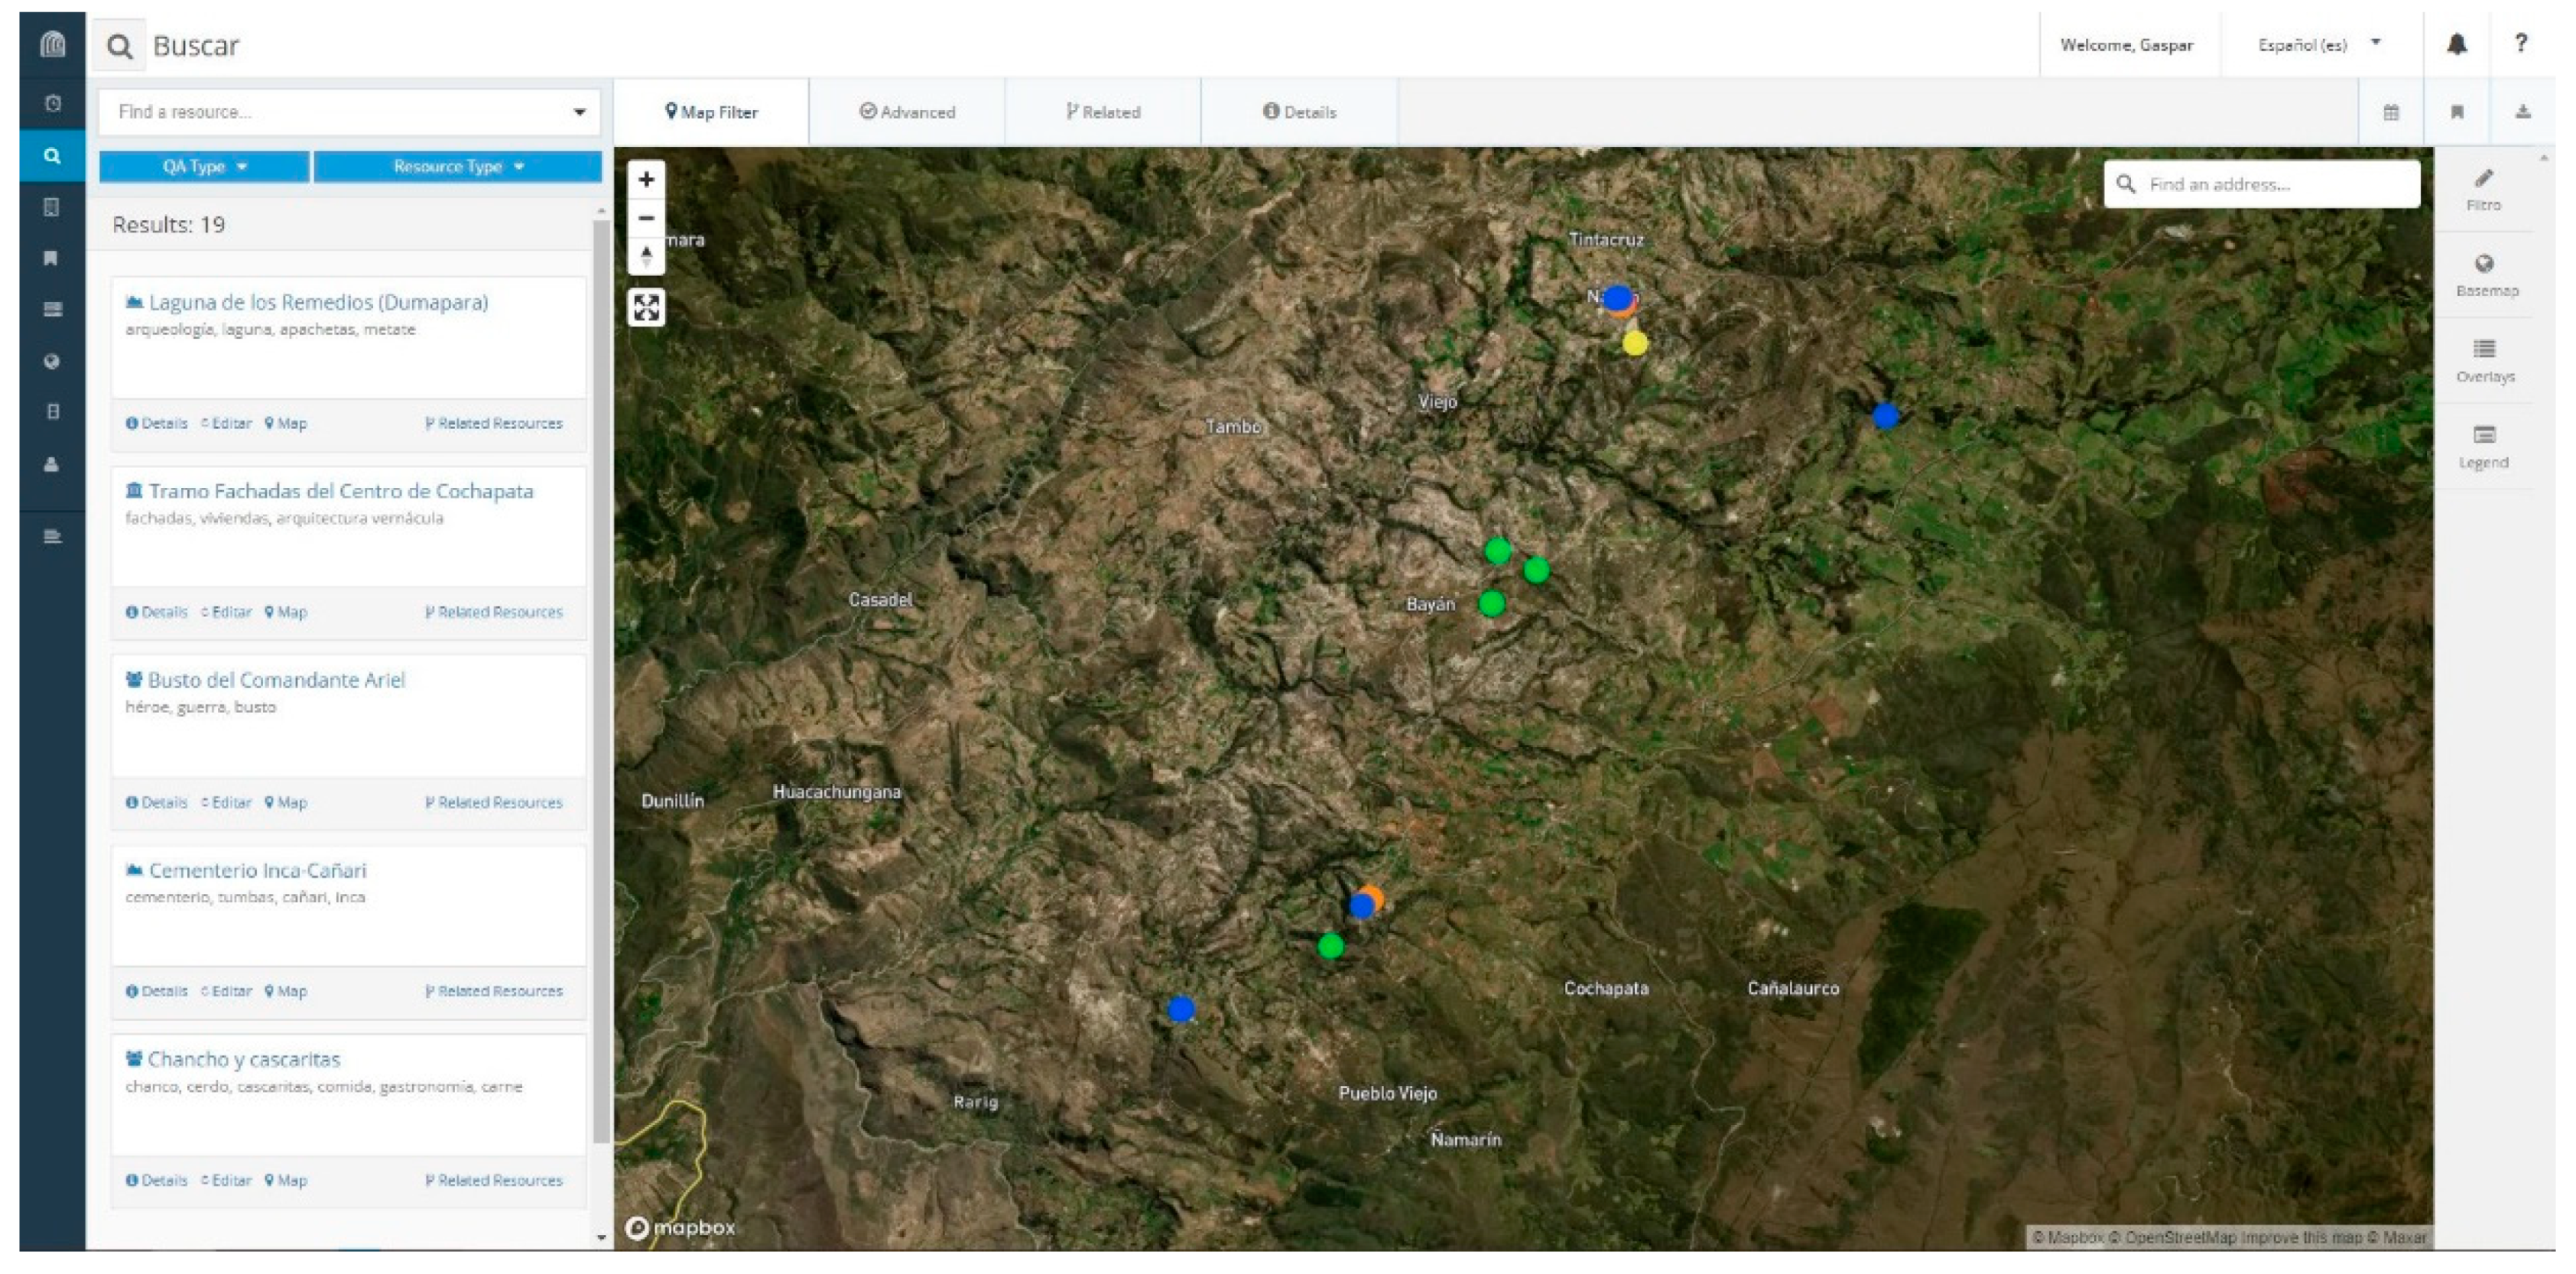2576x1274 pixels.
Task: Click Related Resources for Busto del Comandante Ariel
Action: click(494, 802)
